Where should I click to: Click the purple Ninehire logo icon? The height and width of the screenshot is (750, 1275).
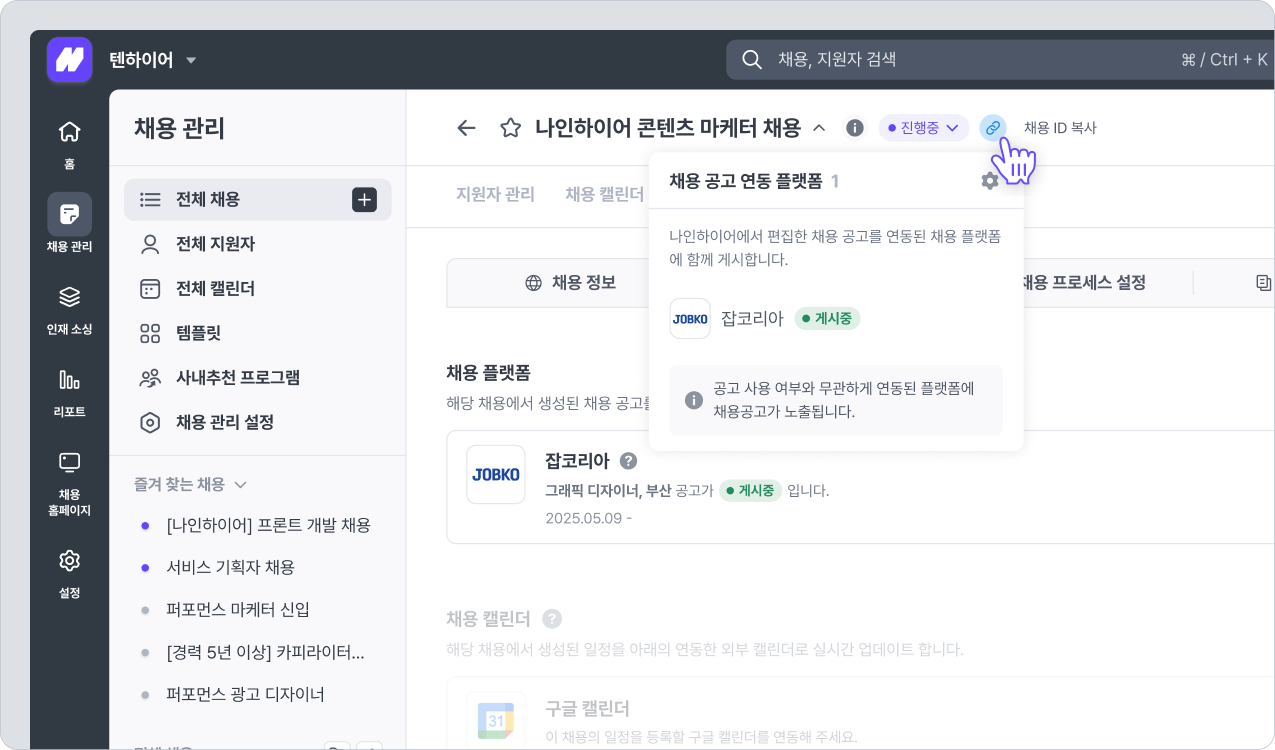click(x=69, y=60)
